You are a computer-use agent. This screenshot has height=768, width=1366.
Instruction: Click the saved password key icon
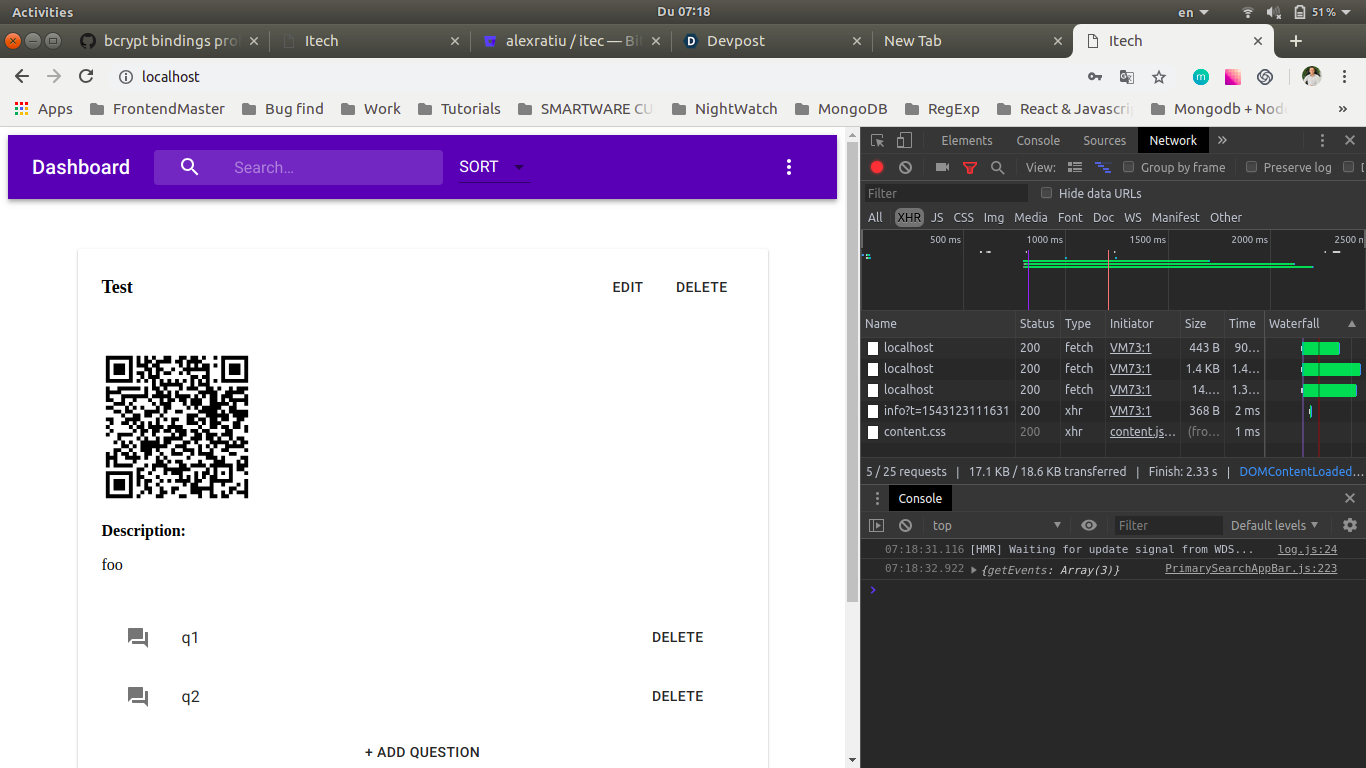tap(1095, 77)
